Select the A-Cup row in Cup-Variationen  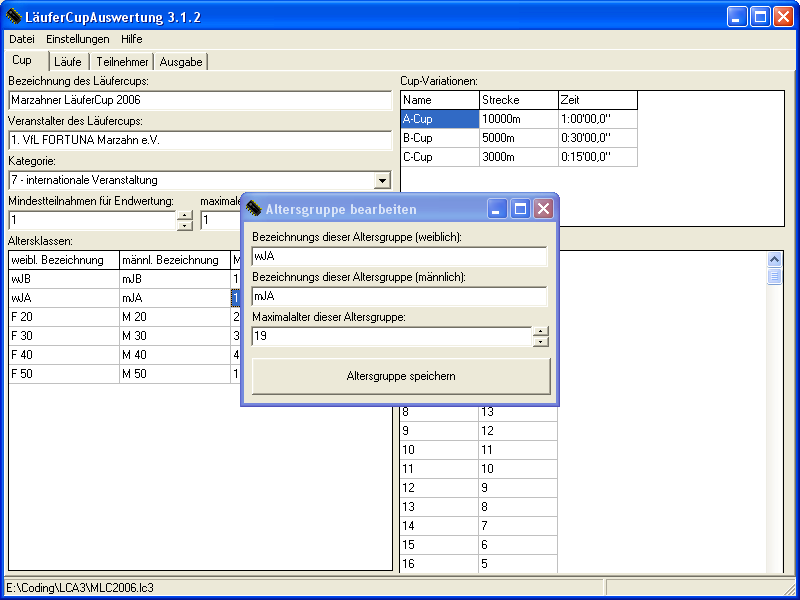[x=440, y=119]
